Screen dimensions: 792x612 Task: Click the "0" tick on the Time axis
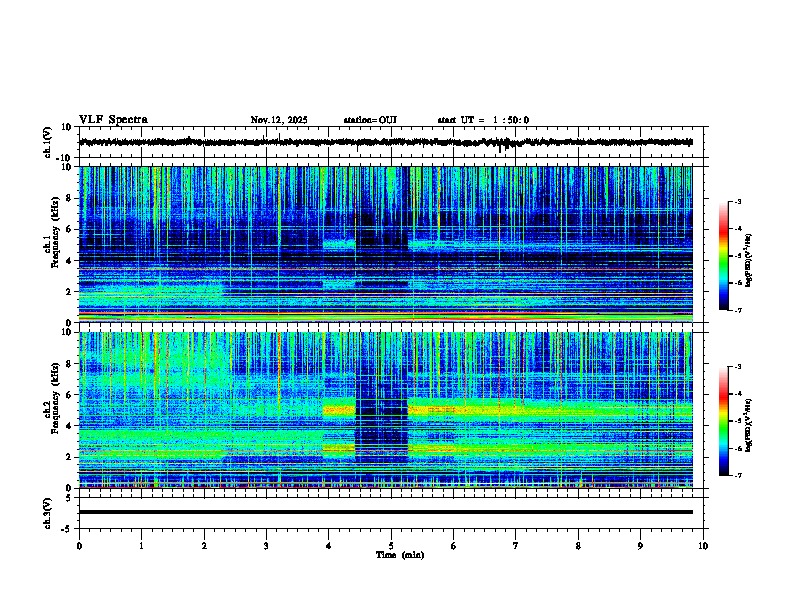79,546
